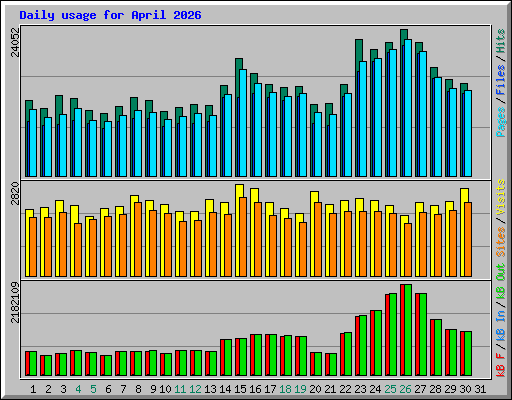This screenshot has height=400, width=512.
Task: Click day label 23 on the axis
Action: (x=360, y=389)
